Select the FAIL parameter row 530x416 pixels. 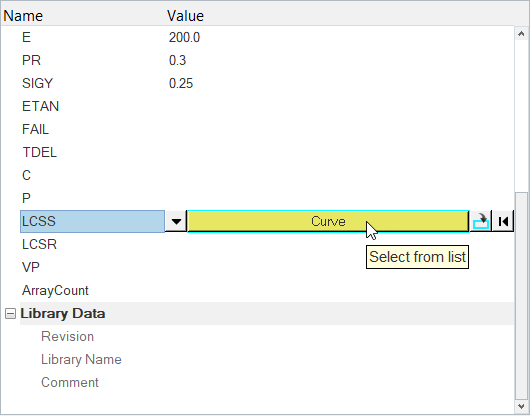(x=267, y=129)
